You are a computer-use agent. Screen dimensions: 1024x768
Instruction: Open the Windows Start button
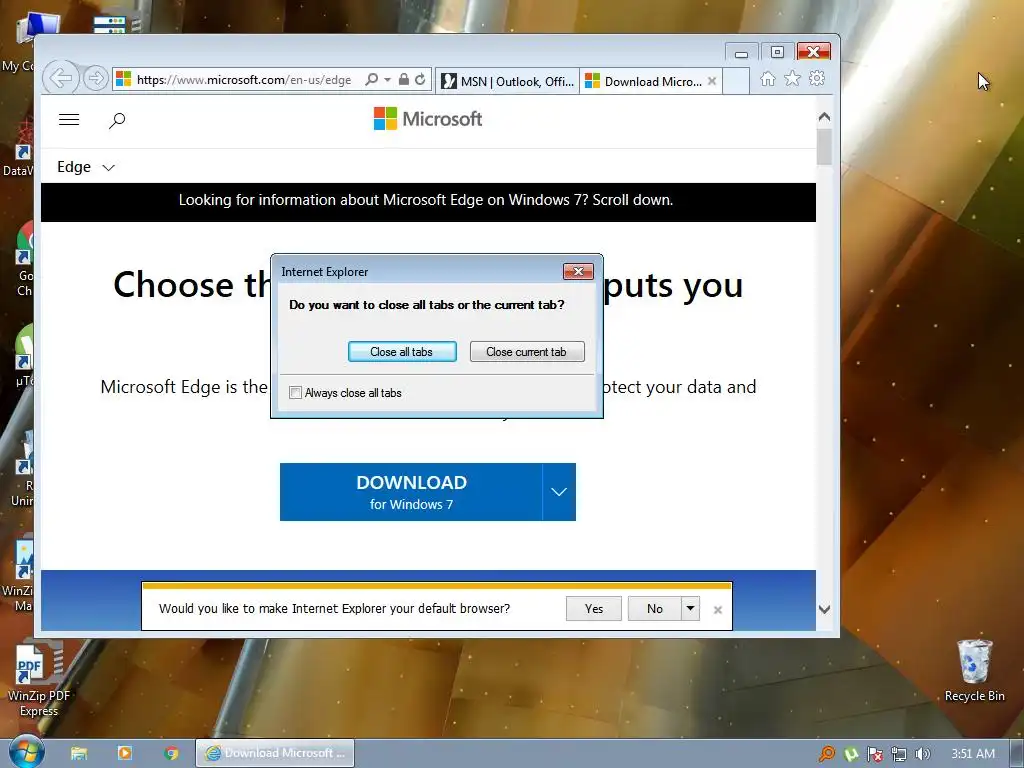(26, 752)
